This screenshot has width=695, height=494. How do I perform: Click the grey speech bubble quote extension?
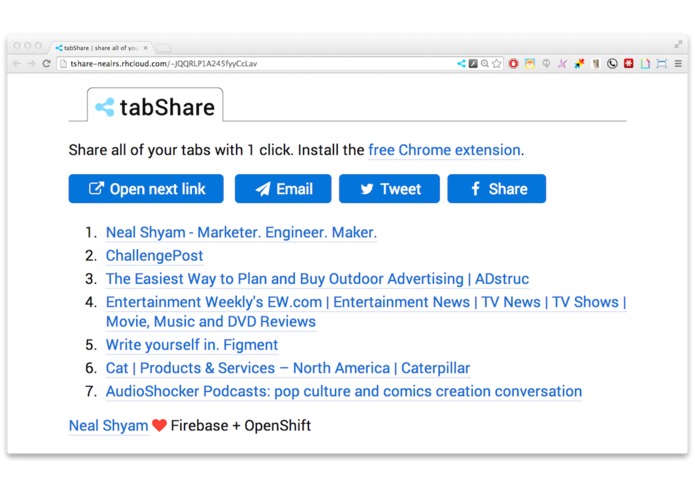tap(546, 64)
